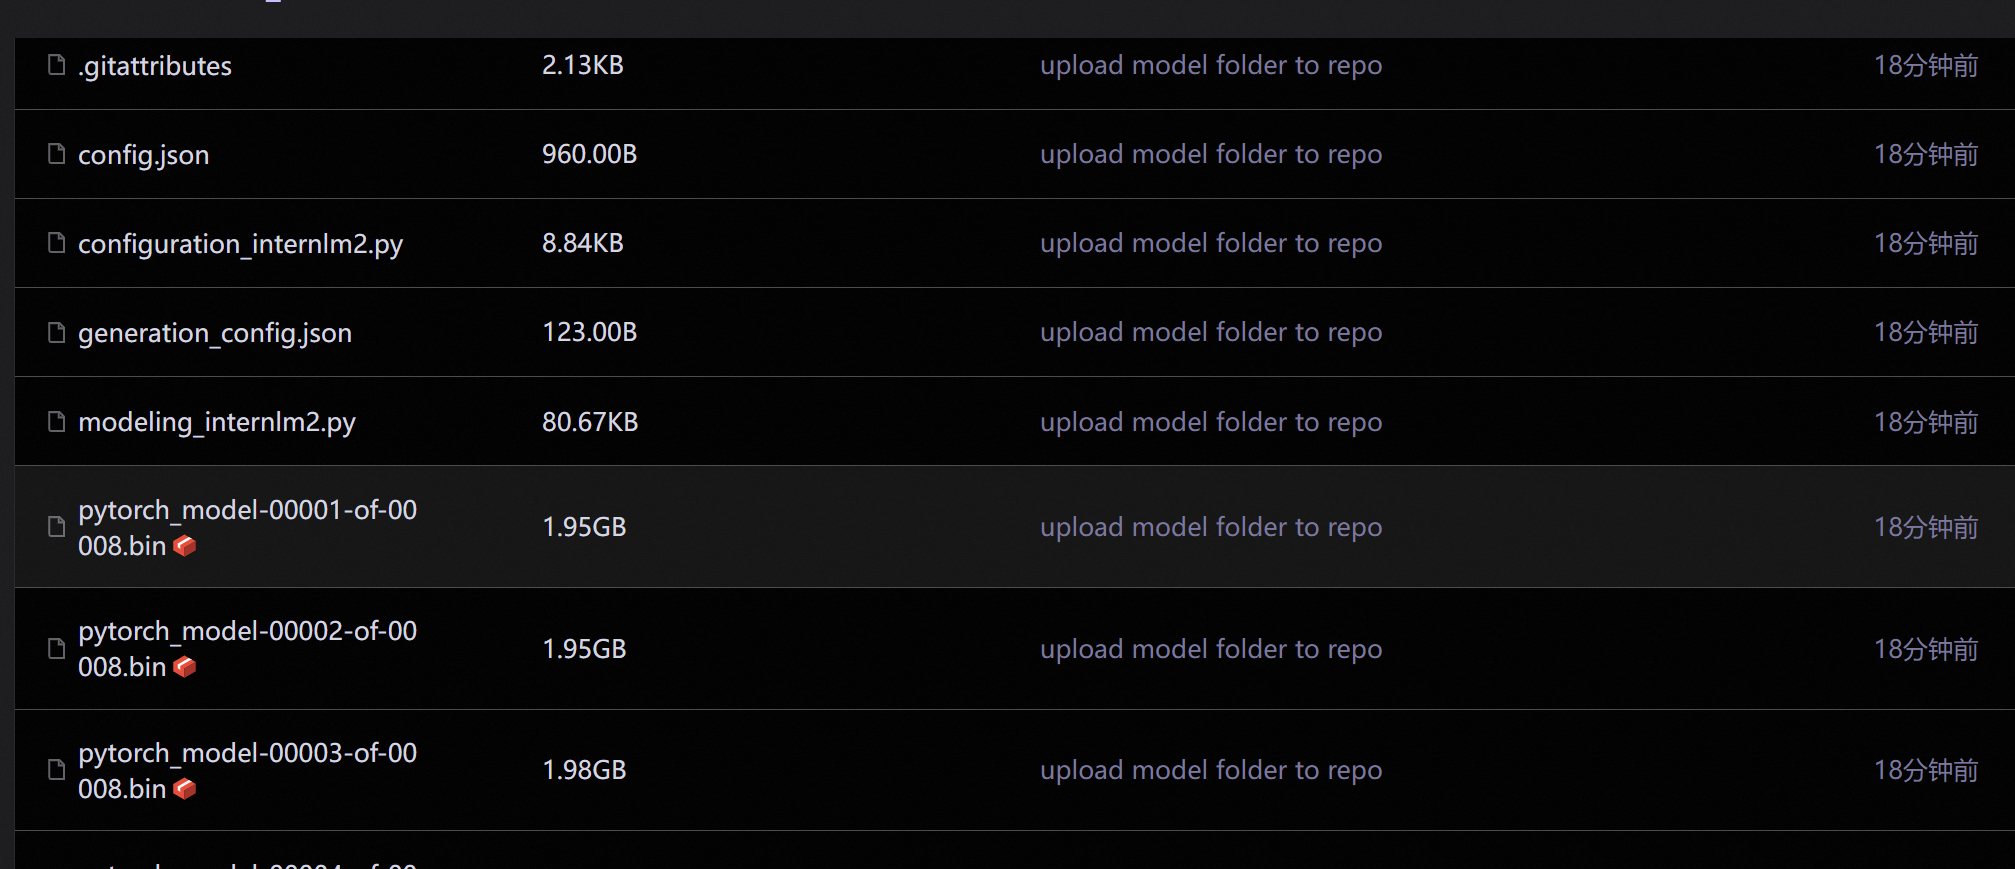The image size is (2015, 869).
Task: Open the .gitattributes file
Action: (x=155, y=66)
